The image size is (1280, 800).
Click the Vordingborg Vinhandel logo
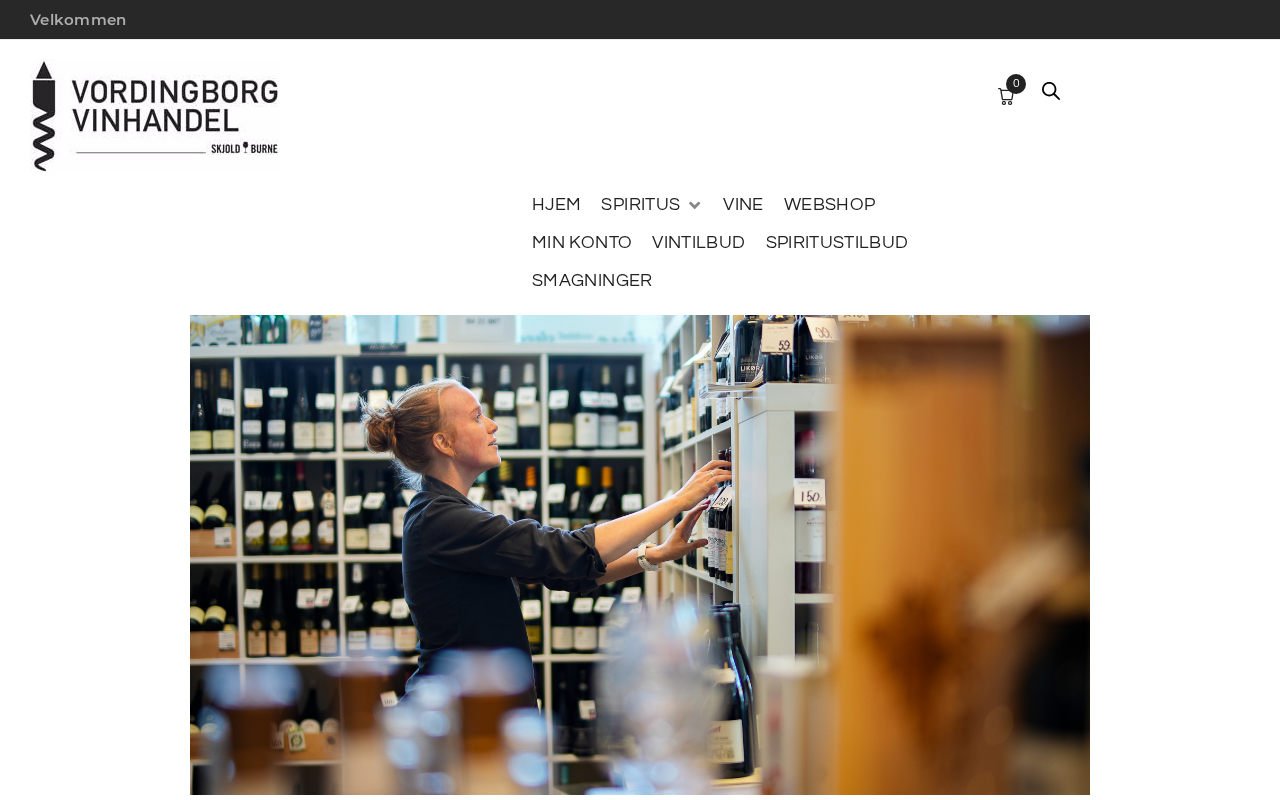(155, 116)
